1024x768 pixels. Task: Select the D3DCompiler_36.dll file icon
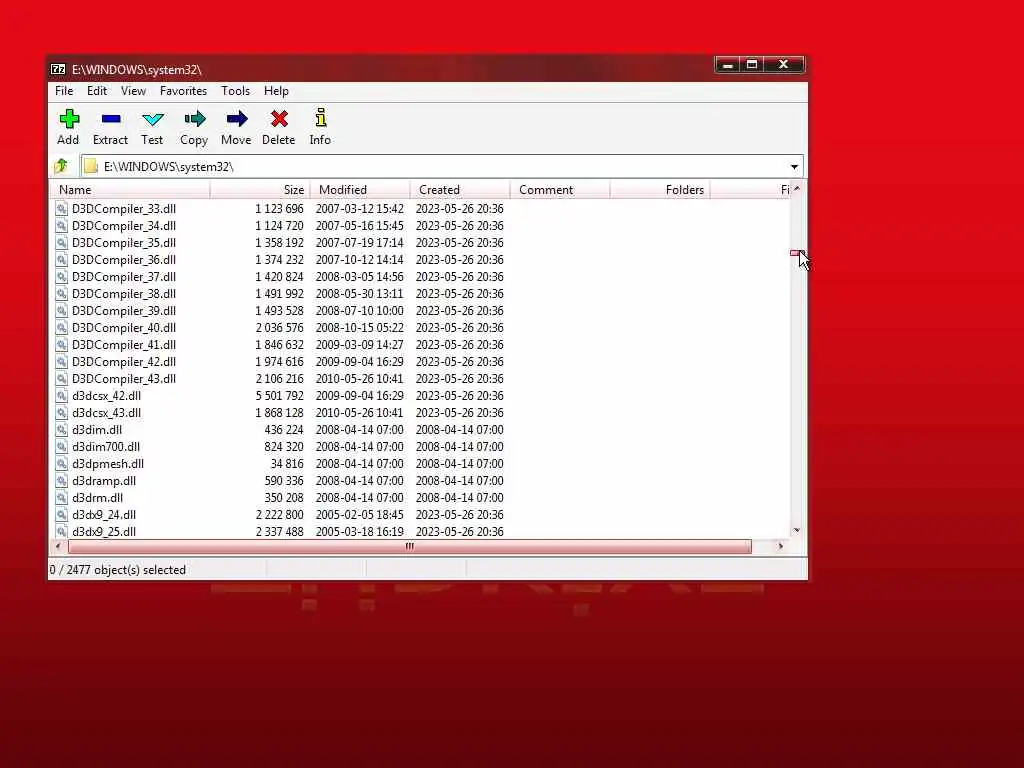coord(61,260)
